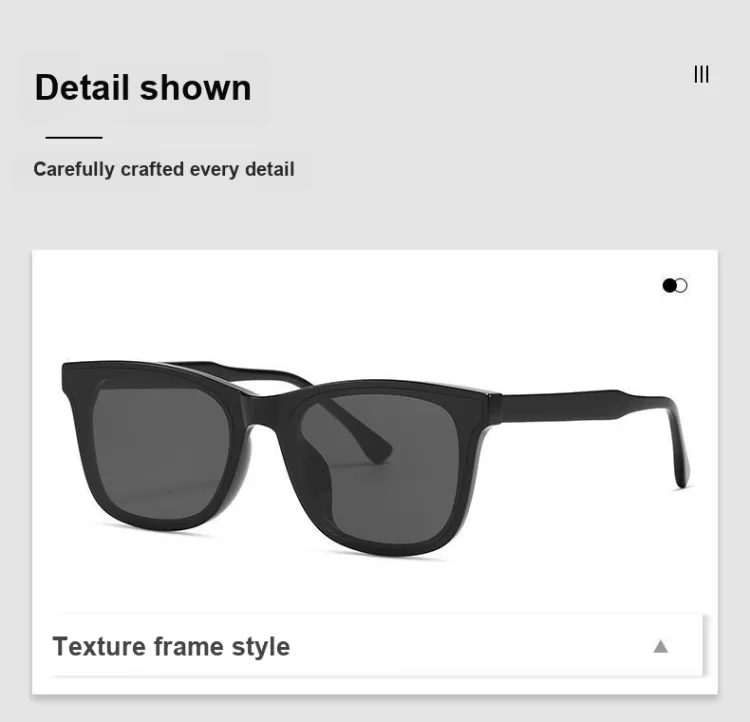Image resolution: width=750 pixels, height=722 pixels.
Task: Click the hinge joining frame and temple
Action: click(494, 408)
